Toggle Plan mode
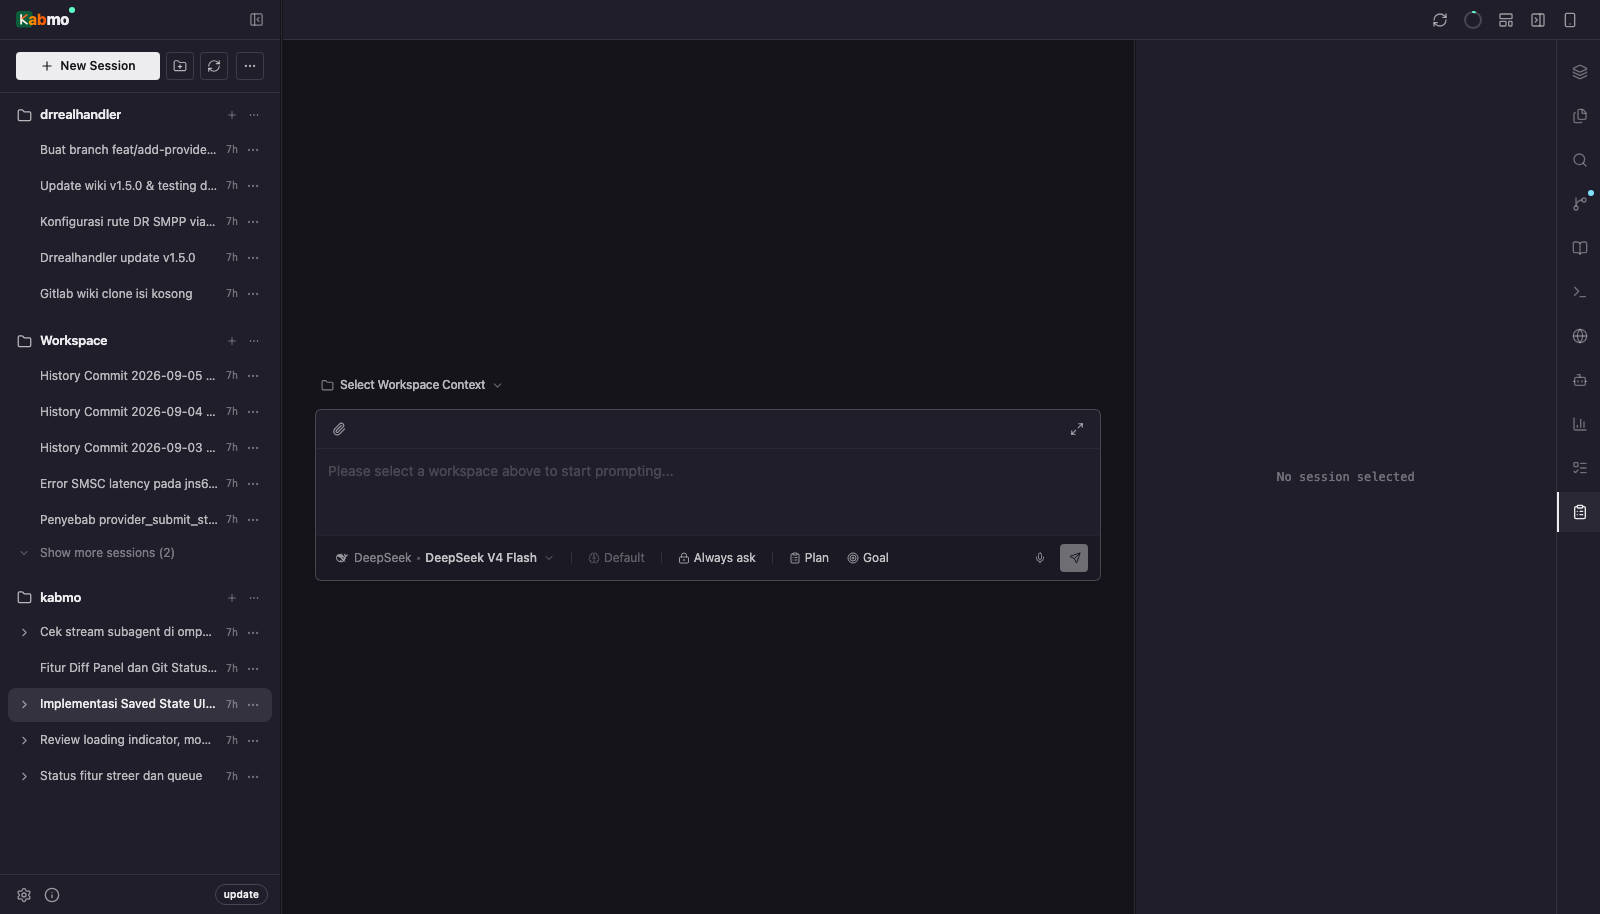 click(809, 558)
